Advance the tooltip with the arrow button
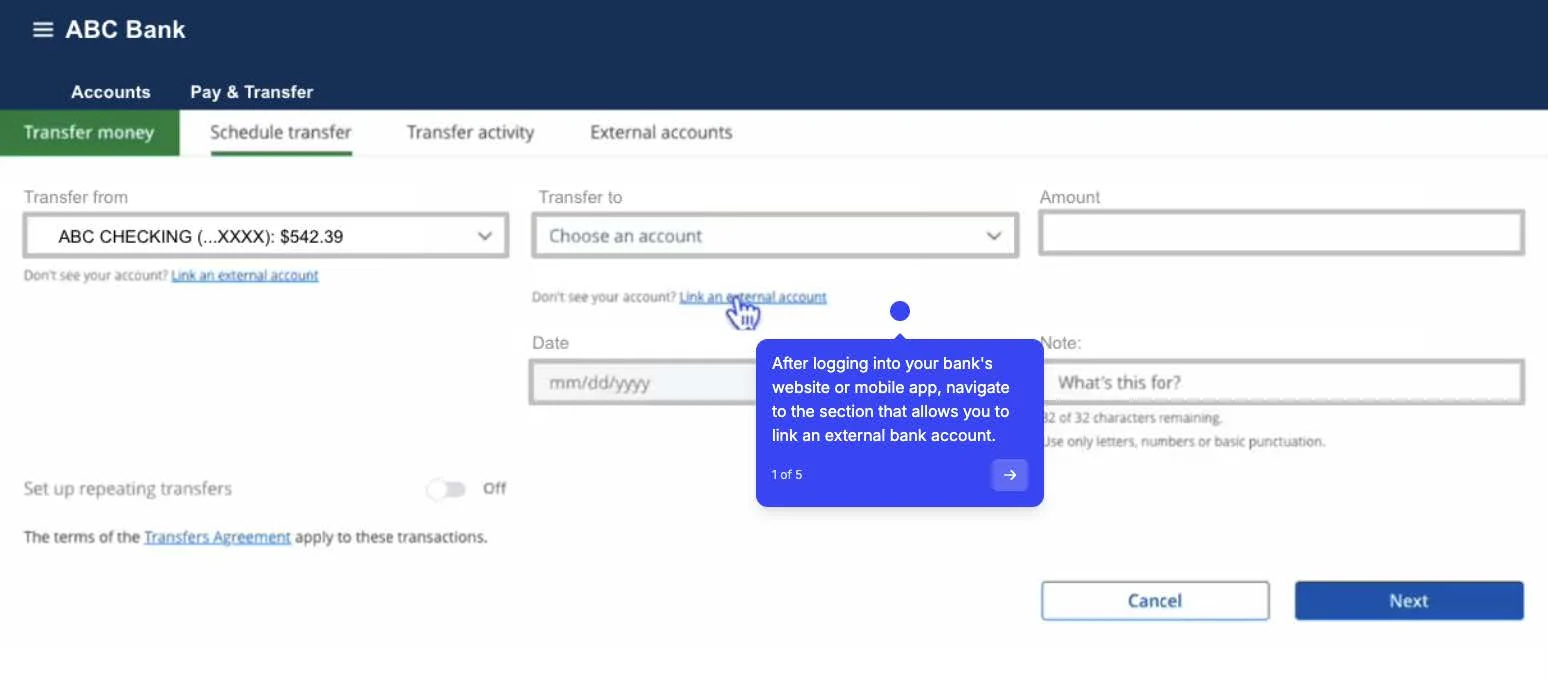The image size is (1548, 677). (1009, 475)
